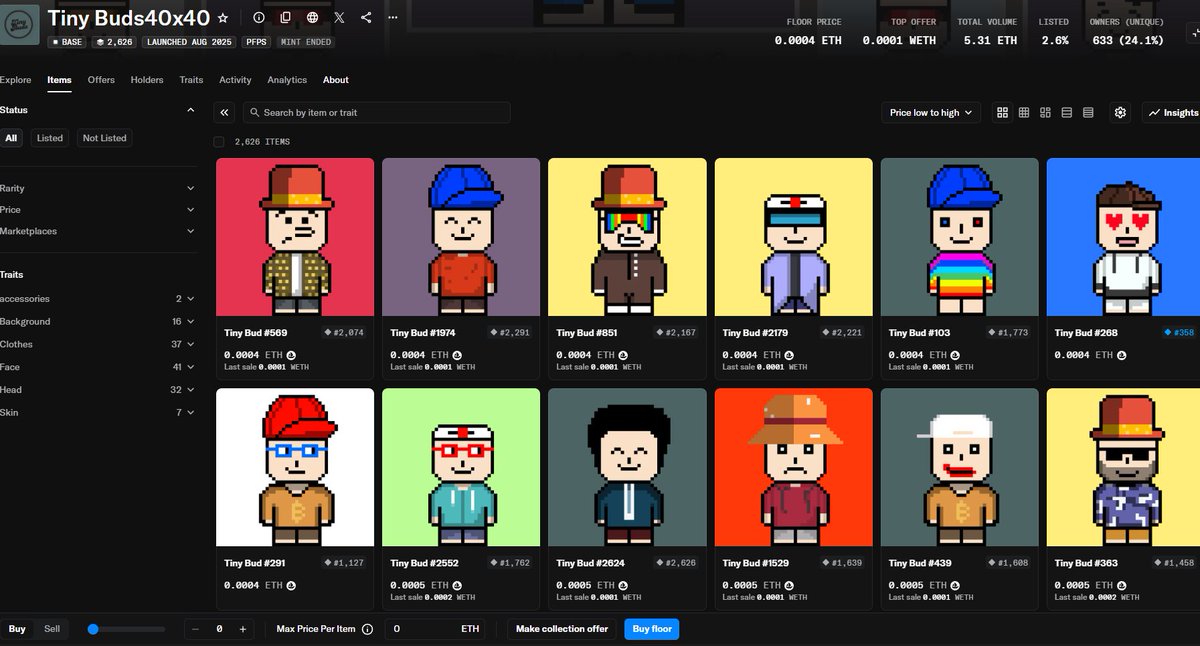Screen dimensions: 1200x646
Task: Select the All status filter
Action: [12, 138]
